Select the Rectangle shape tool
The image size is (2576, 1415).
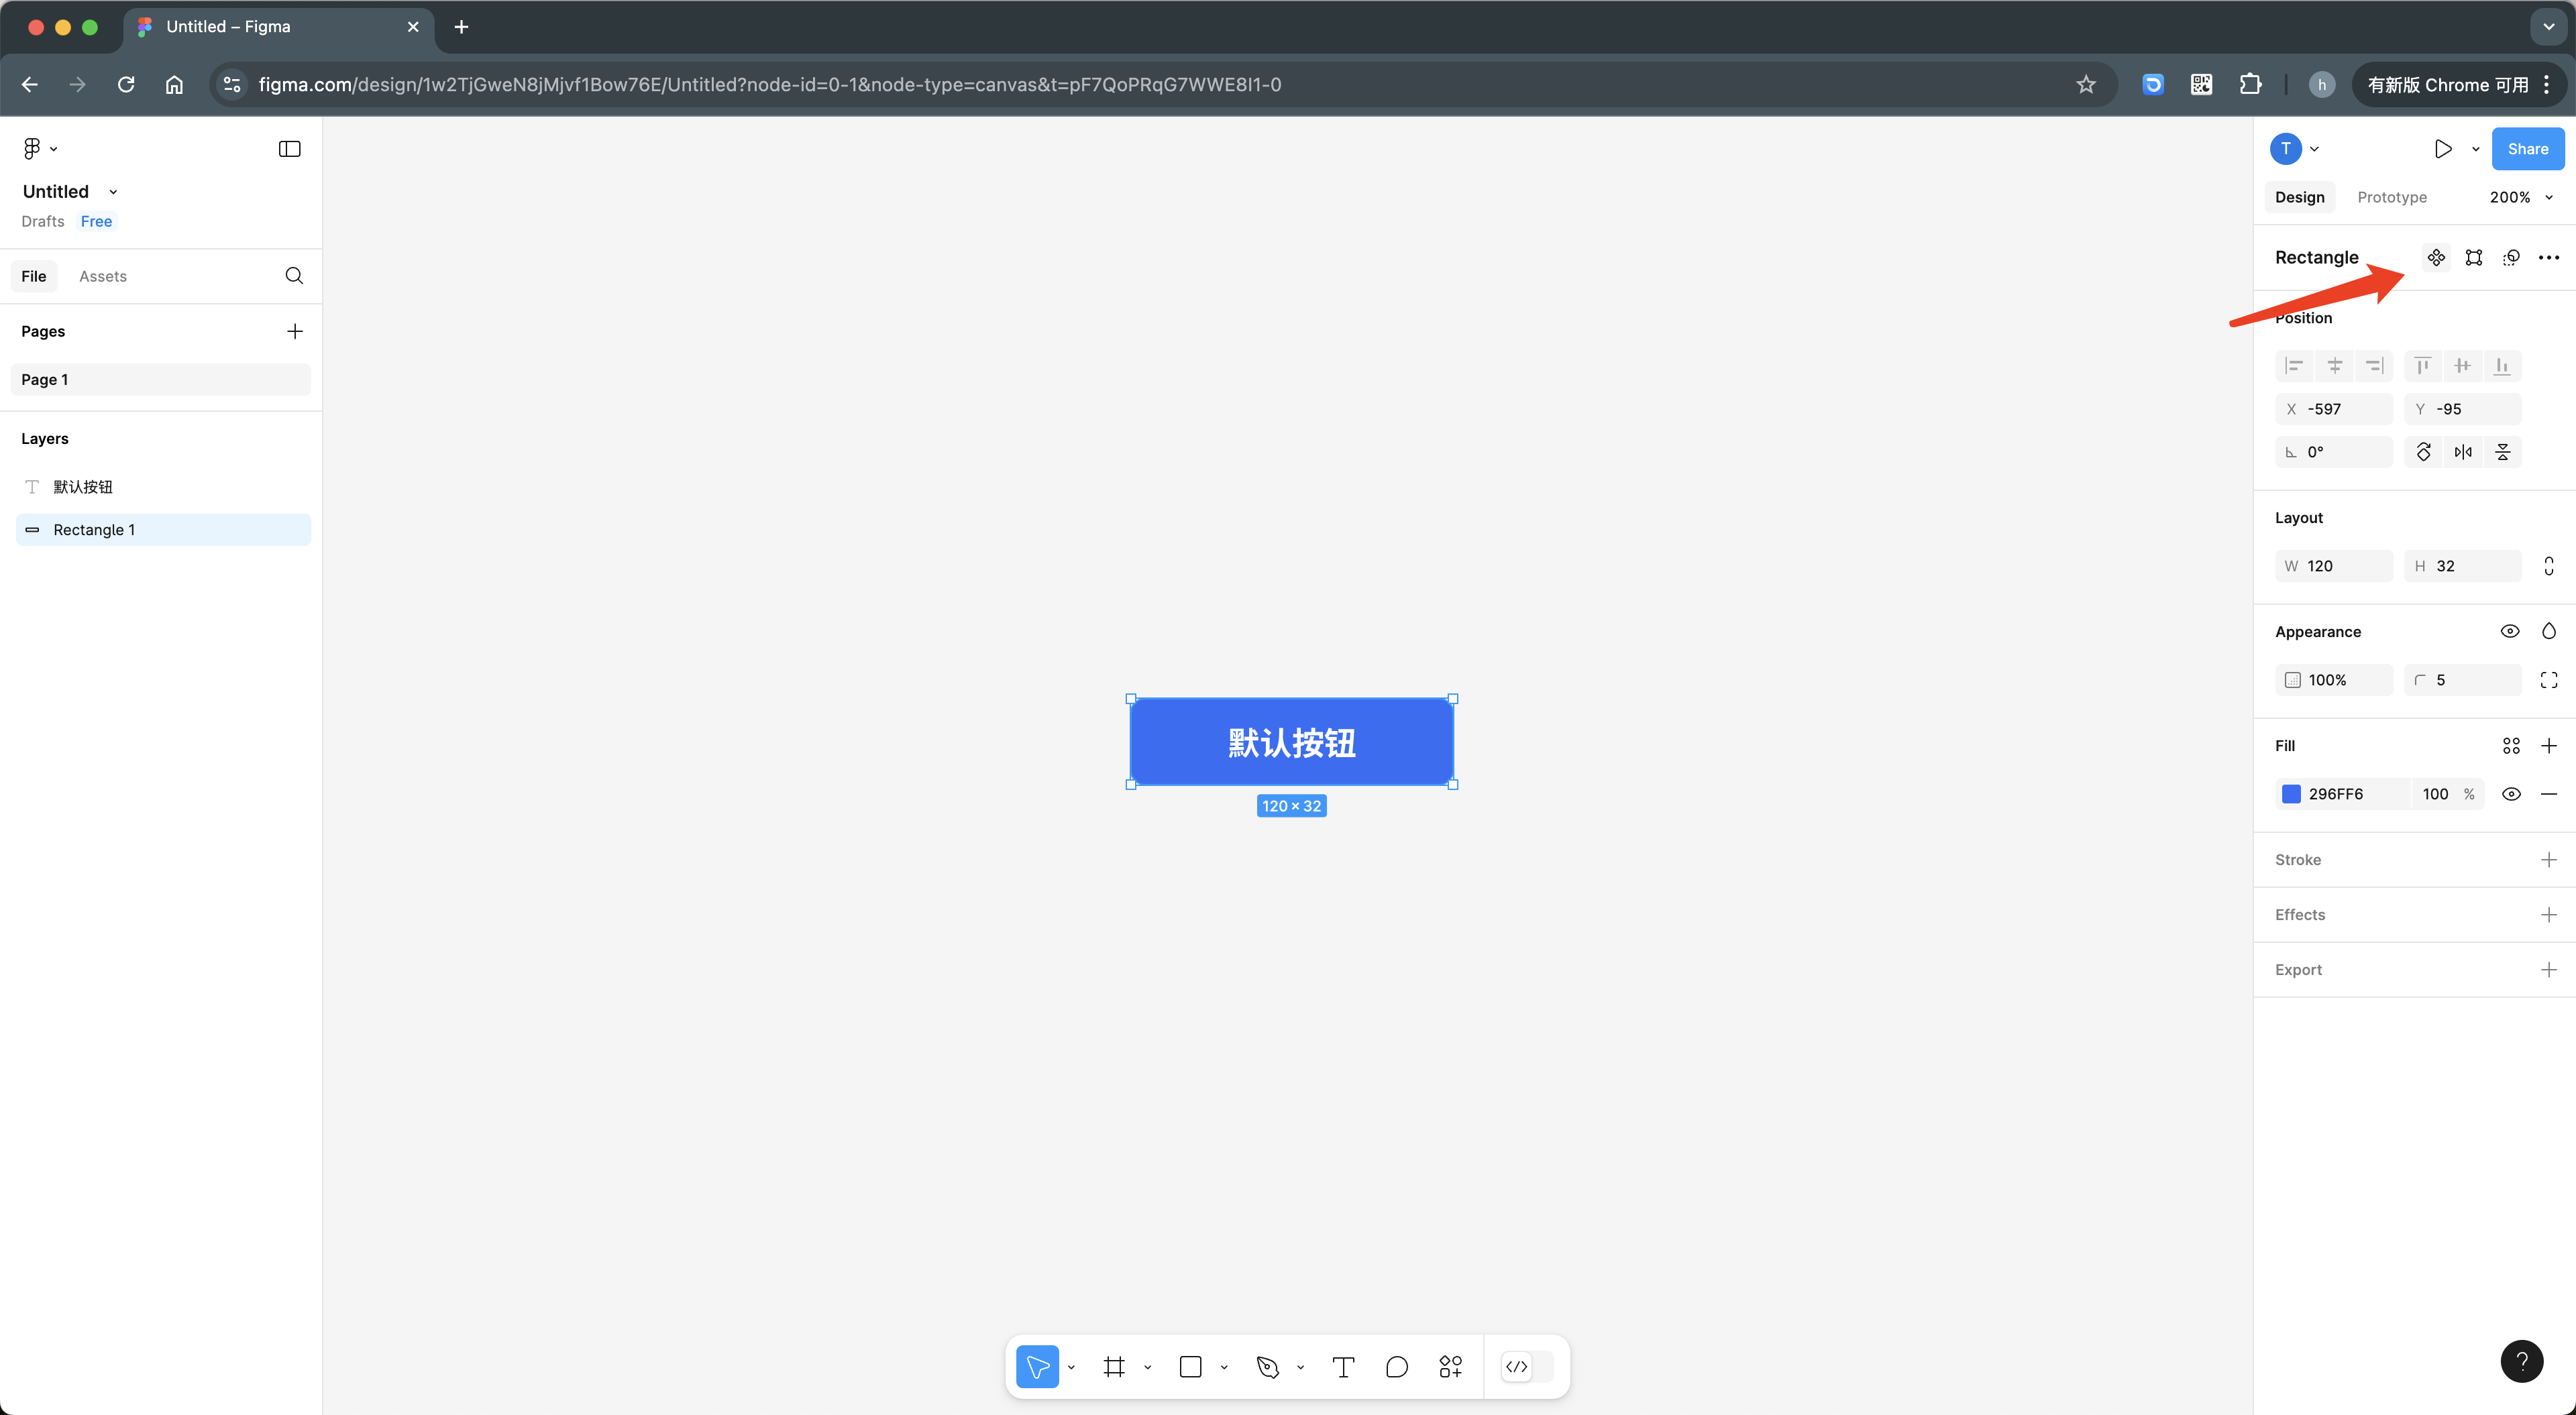(x=1190, y=1367)
